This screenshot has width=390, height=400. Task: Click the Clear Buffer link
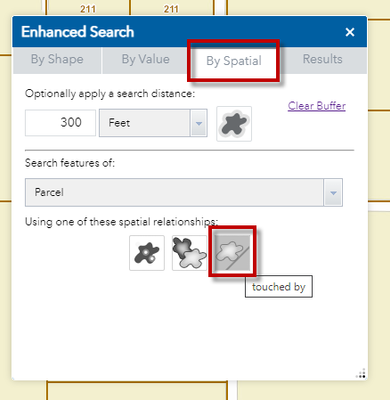click(317, 106)
